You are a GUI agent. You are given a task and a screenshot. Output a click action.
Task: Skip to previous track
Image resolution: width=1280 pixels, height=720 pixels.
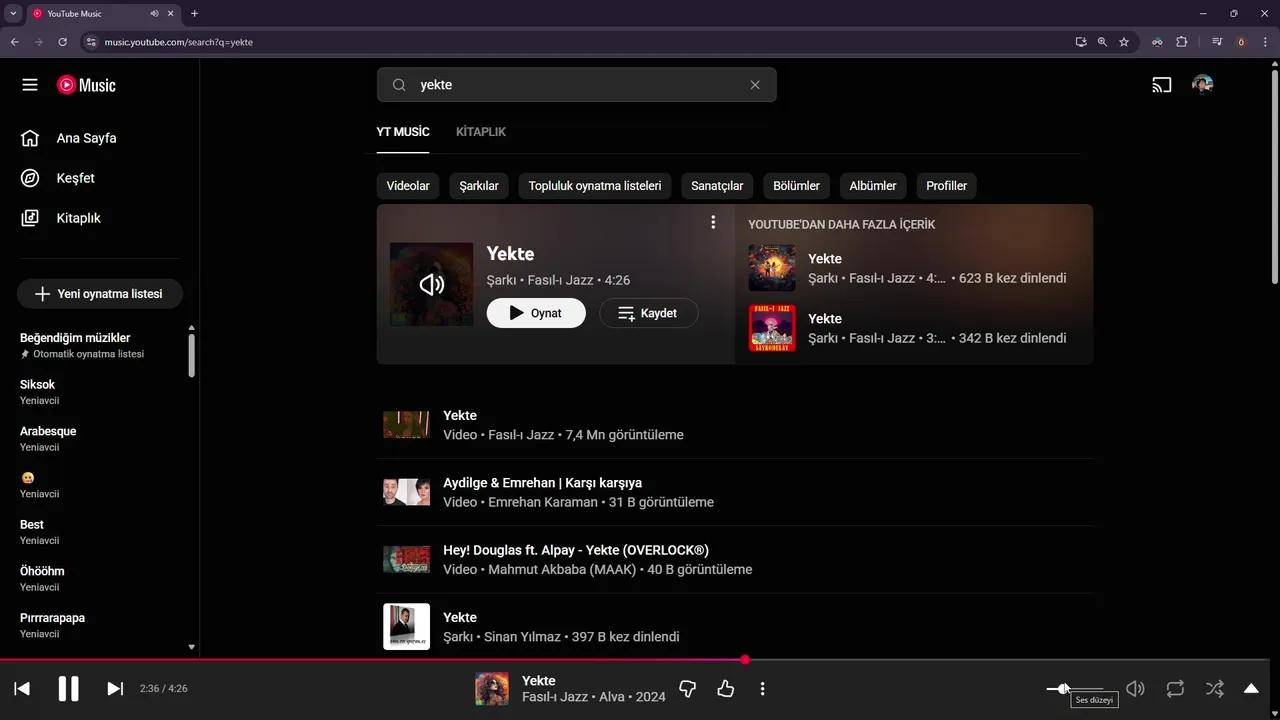click(x=22, y=688)
